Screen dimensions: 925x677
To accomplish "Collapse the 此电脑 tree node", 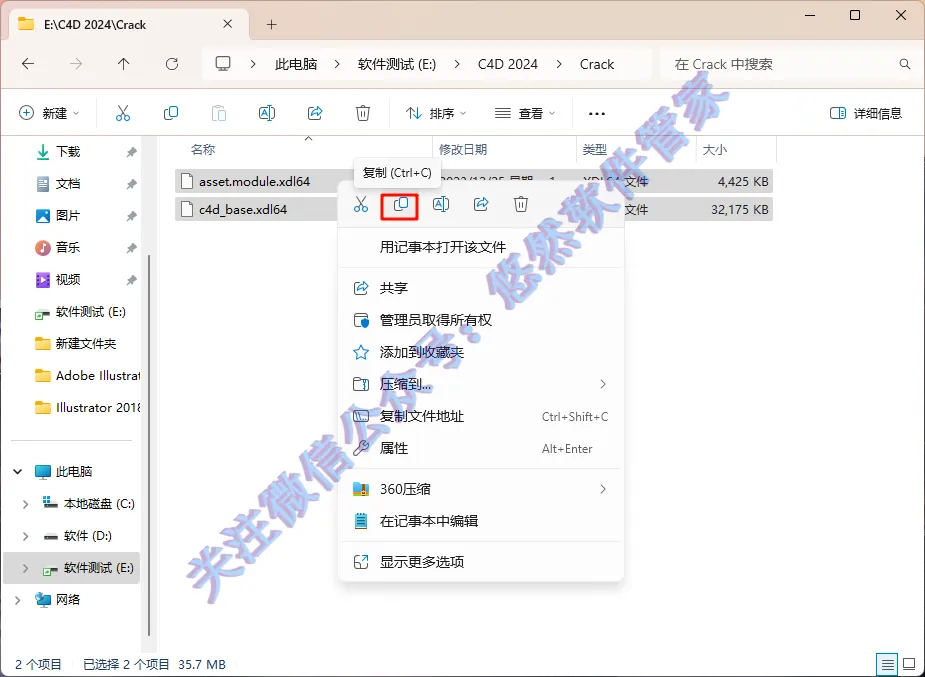I will pos(18,472).
